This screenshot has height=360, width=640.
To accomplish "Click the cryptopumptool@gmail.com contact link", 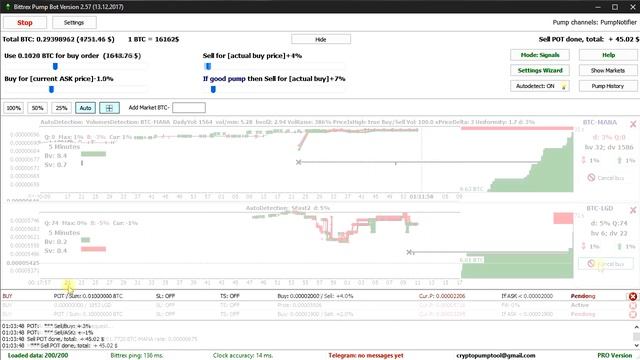I will 496,356.
